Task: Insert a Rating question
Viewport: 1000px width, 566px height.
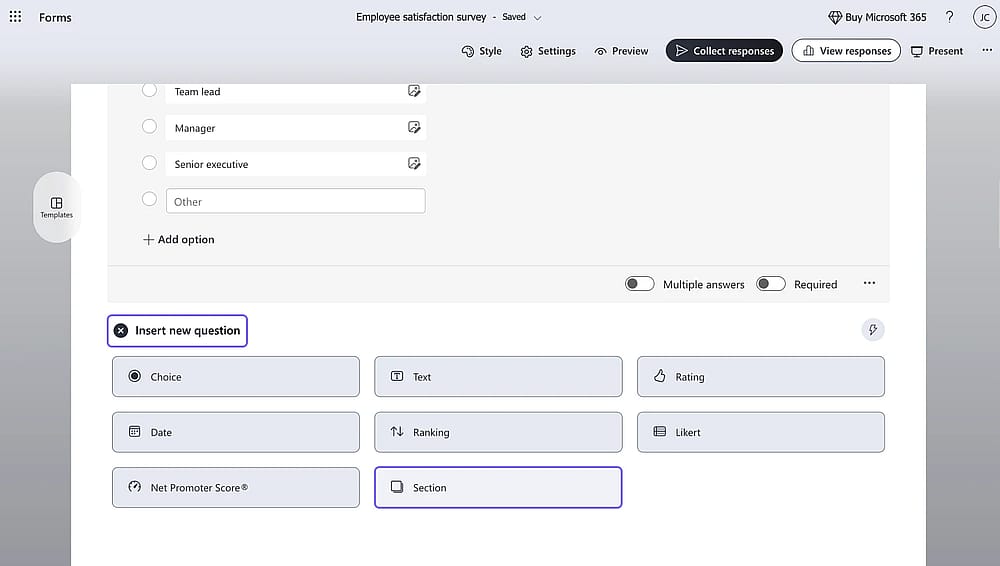Action: pyautogui.click(x=761, y=376)
